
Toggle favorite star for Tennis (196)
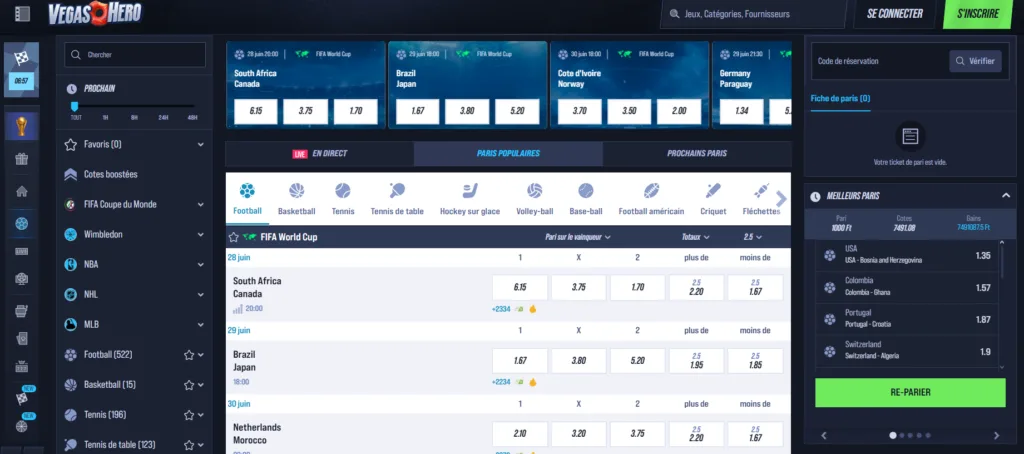coord(189,415)
